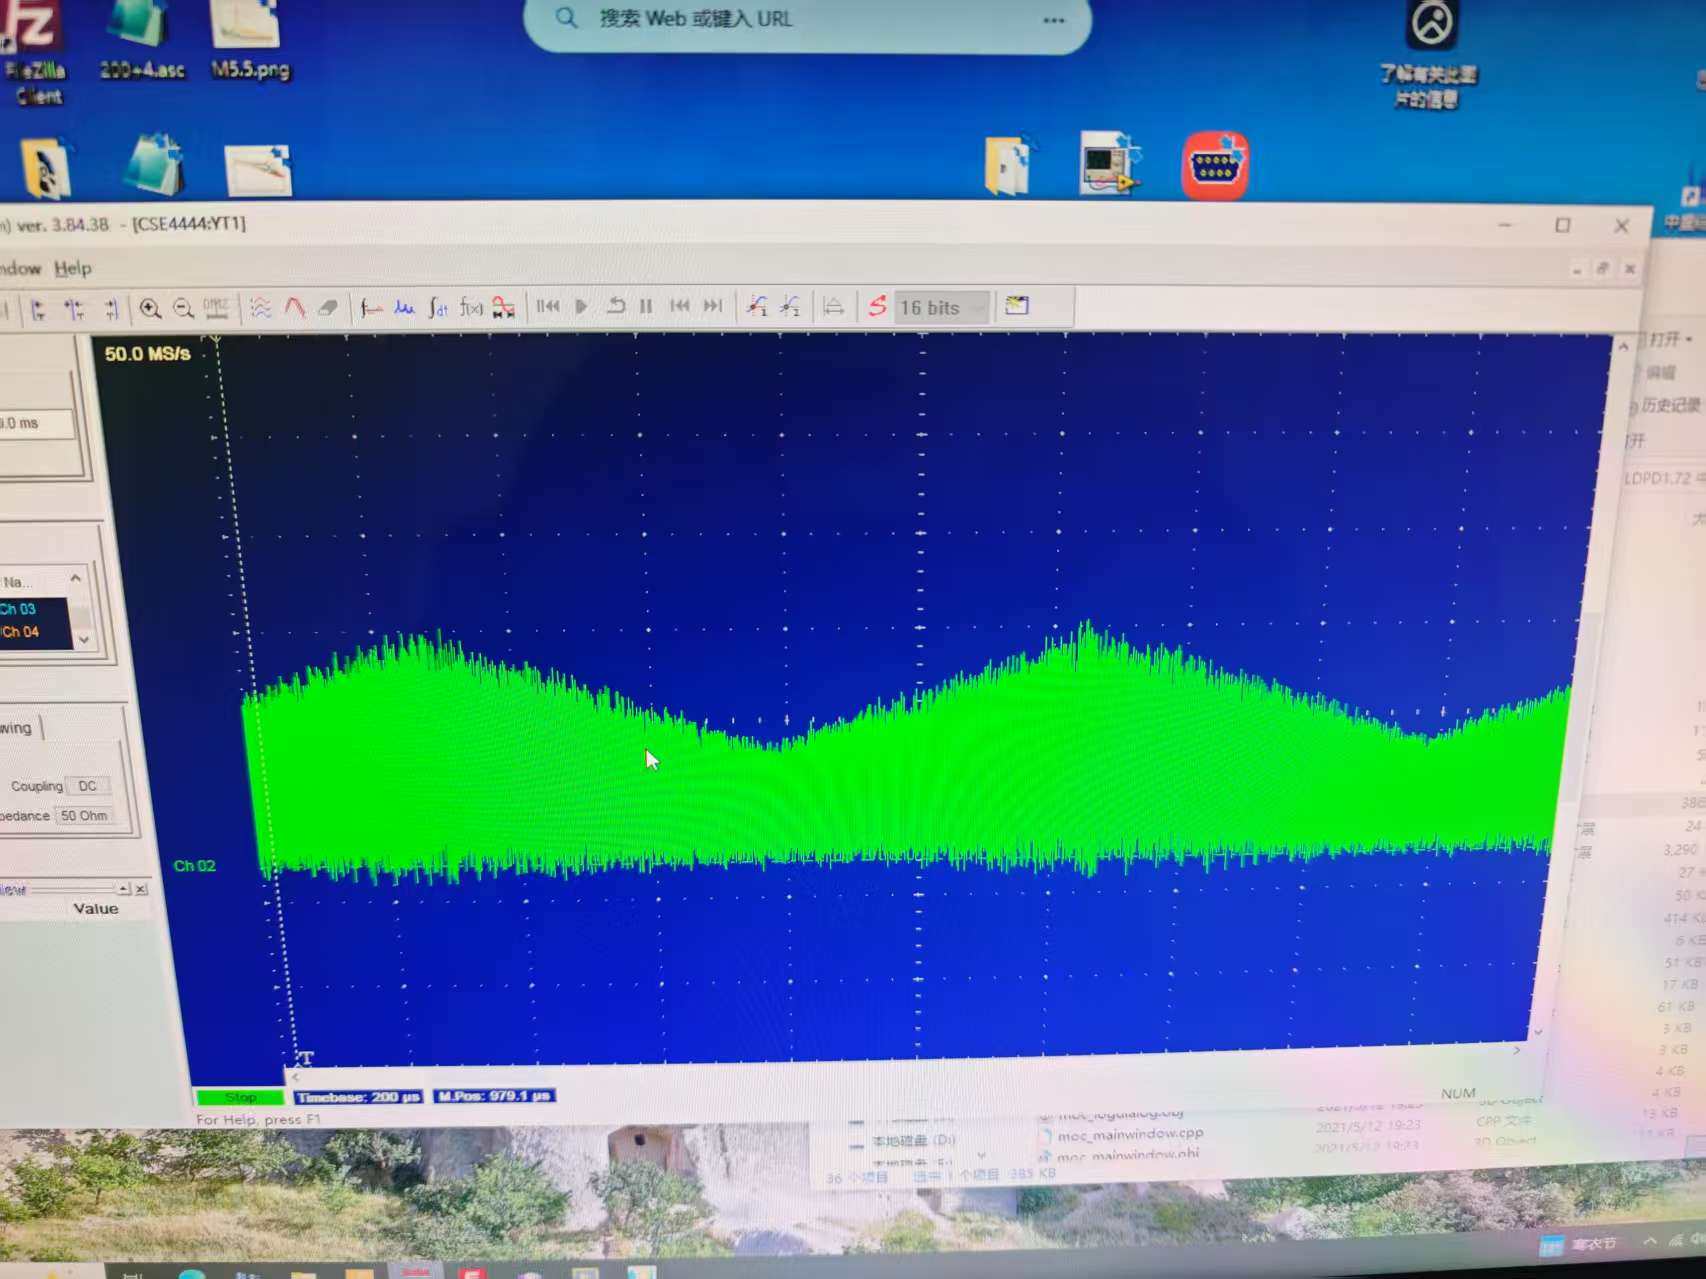
Task: Select the dual cursor marker tool
Action: 74,310
